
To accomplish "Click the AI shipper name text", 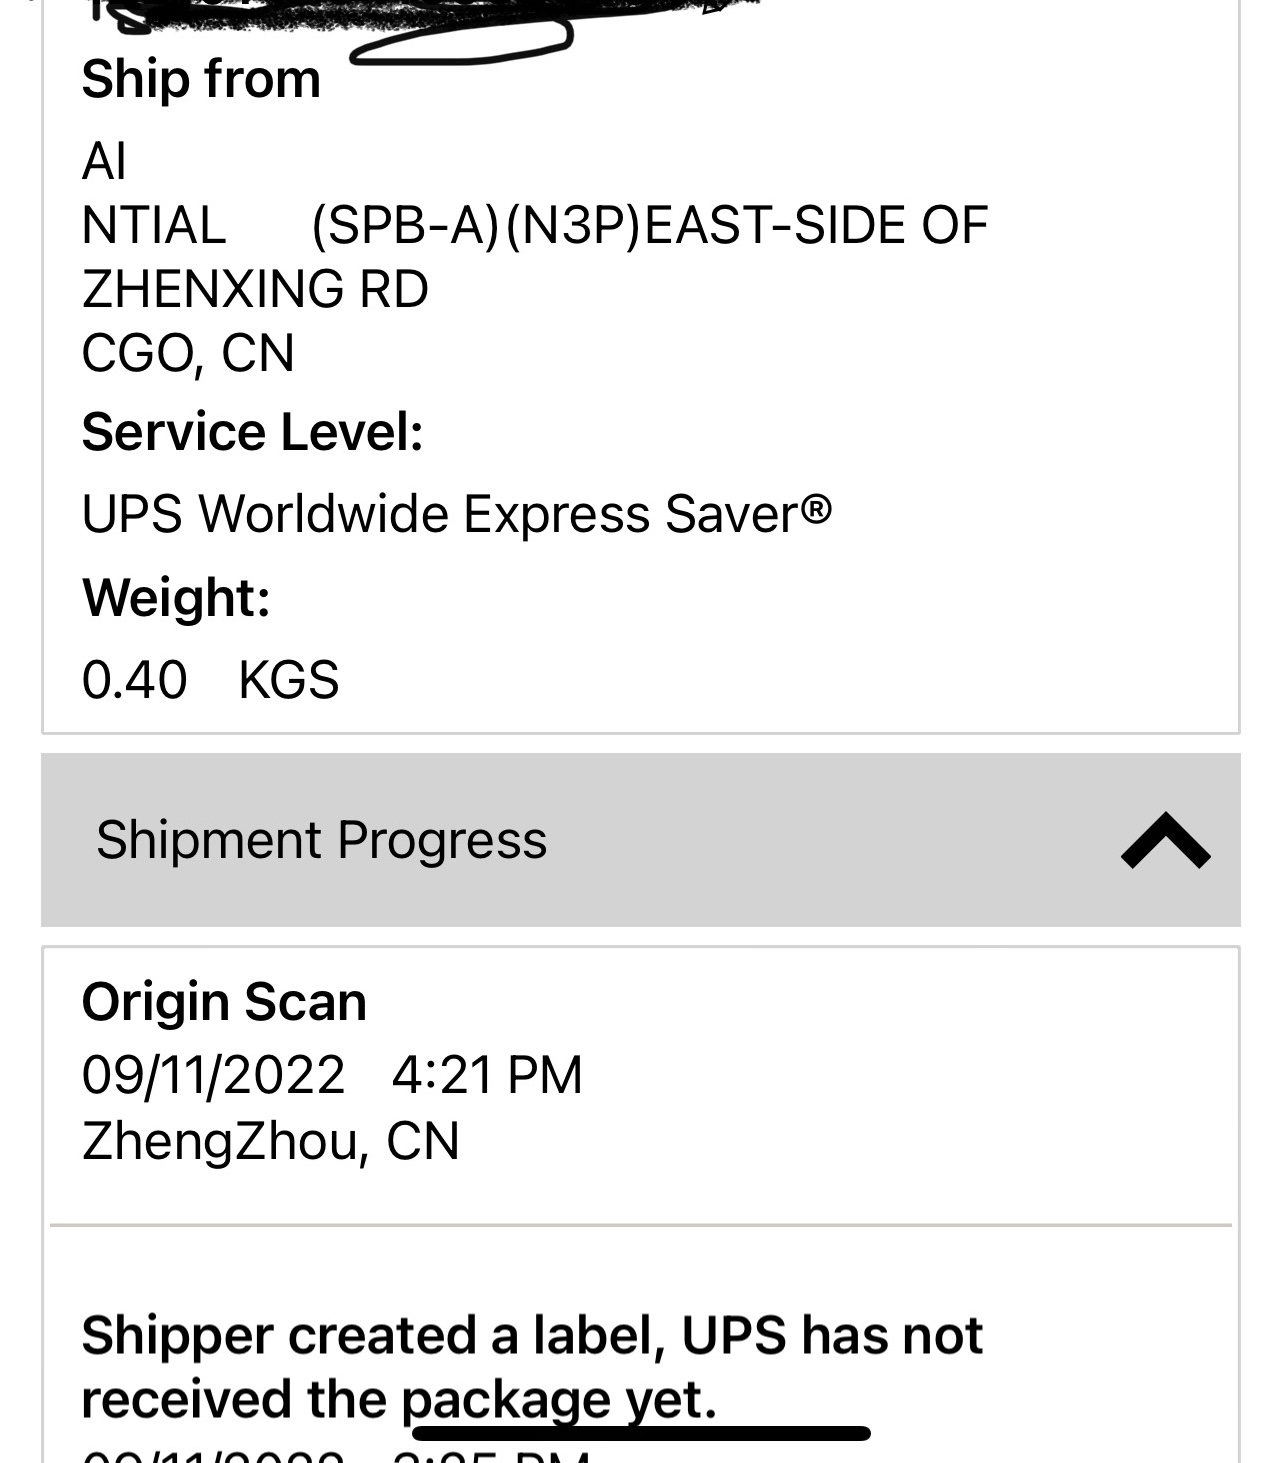I will 104,161.
